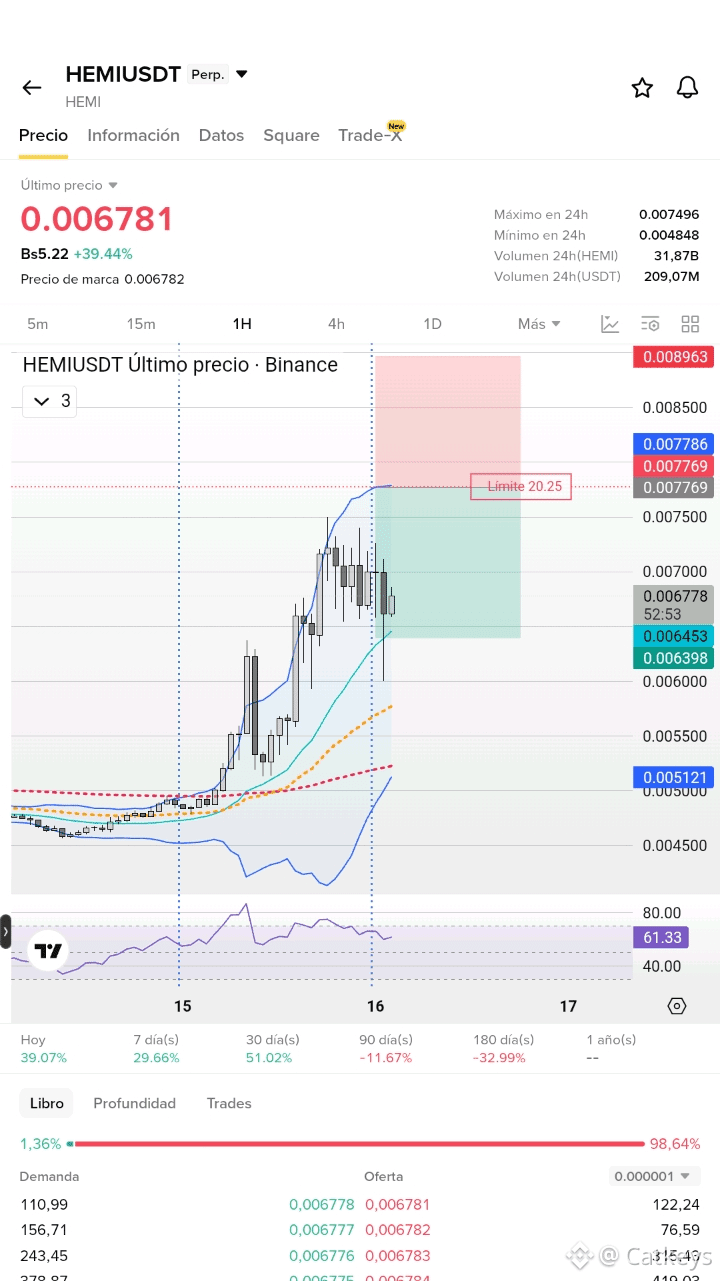Screen dimensions: 720x1281
Task: Open chart scale settings hexagon icon
Action: point(677,1006)
